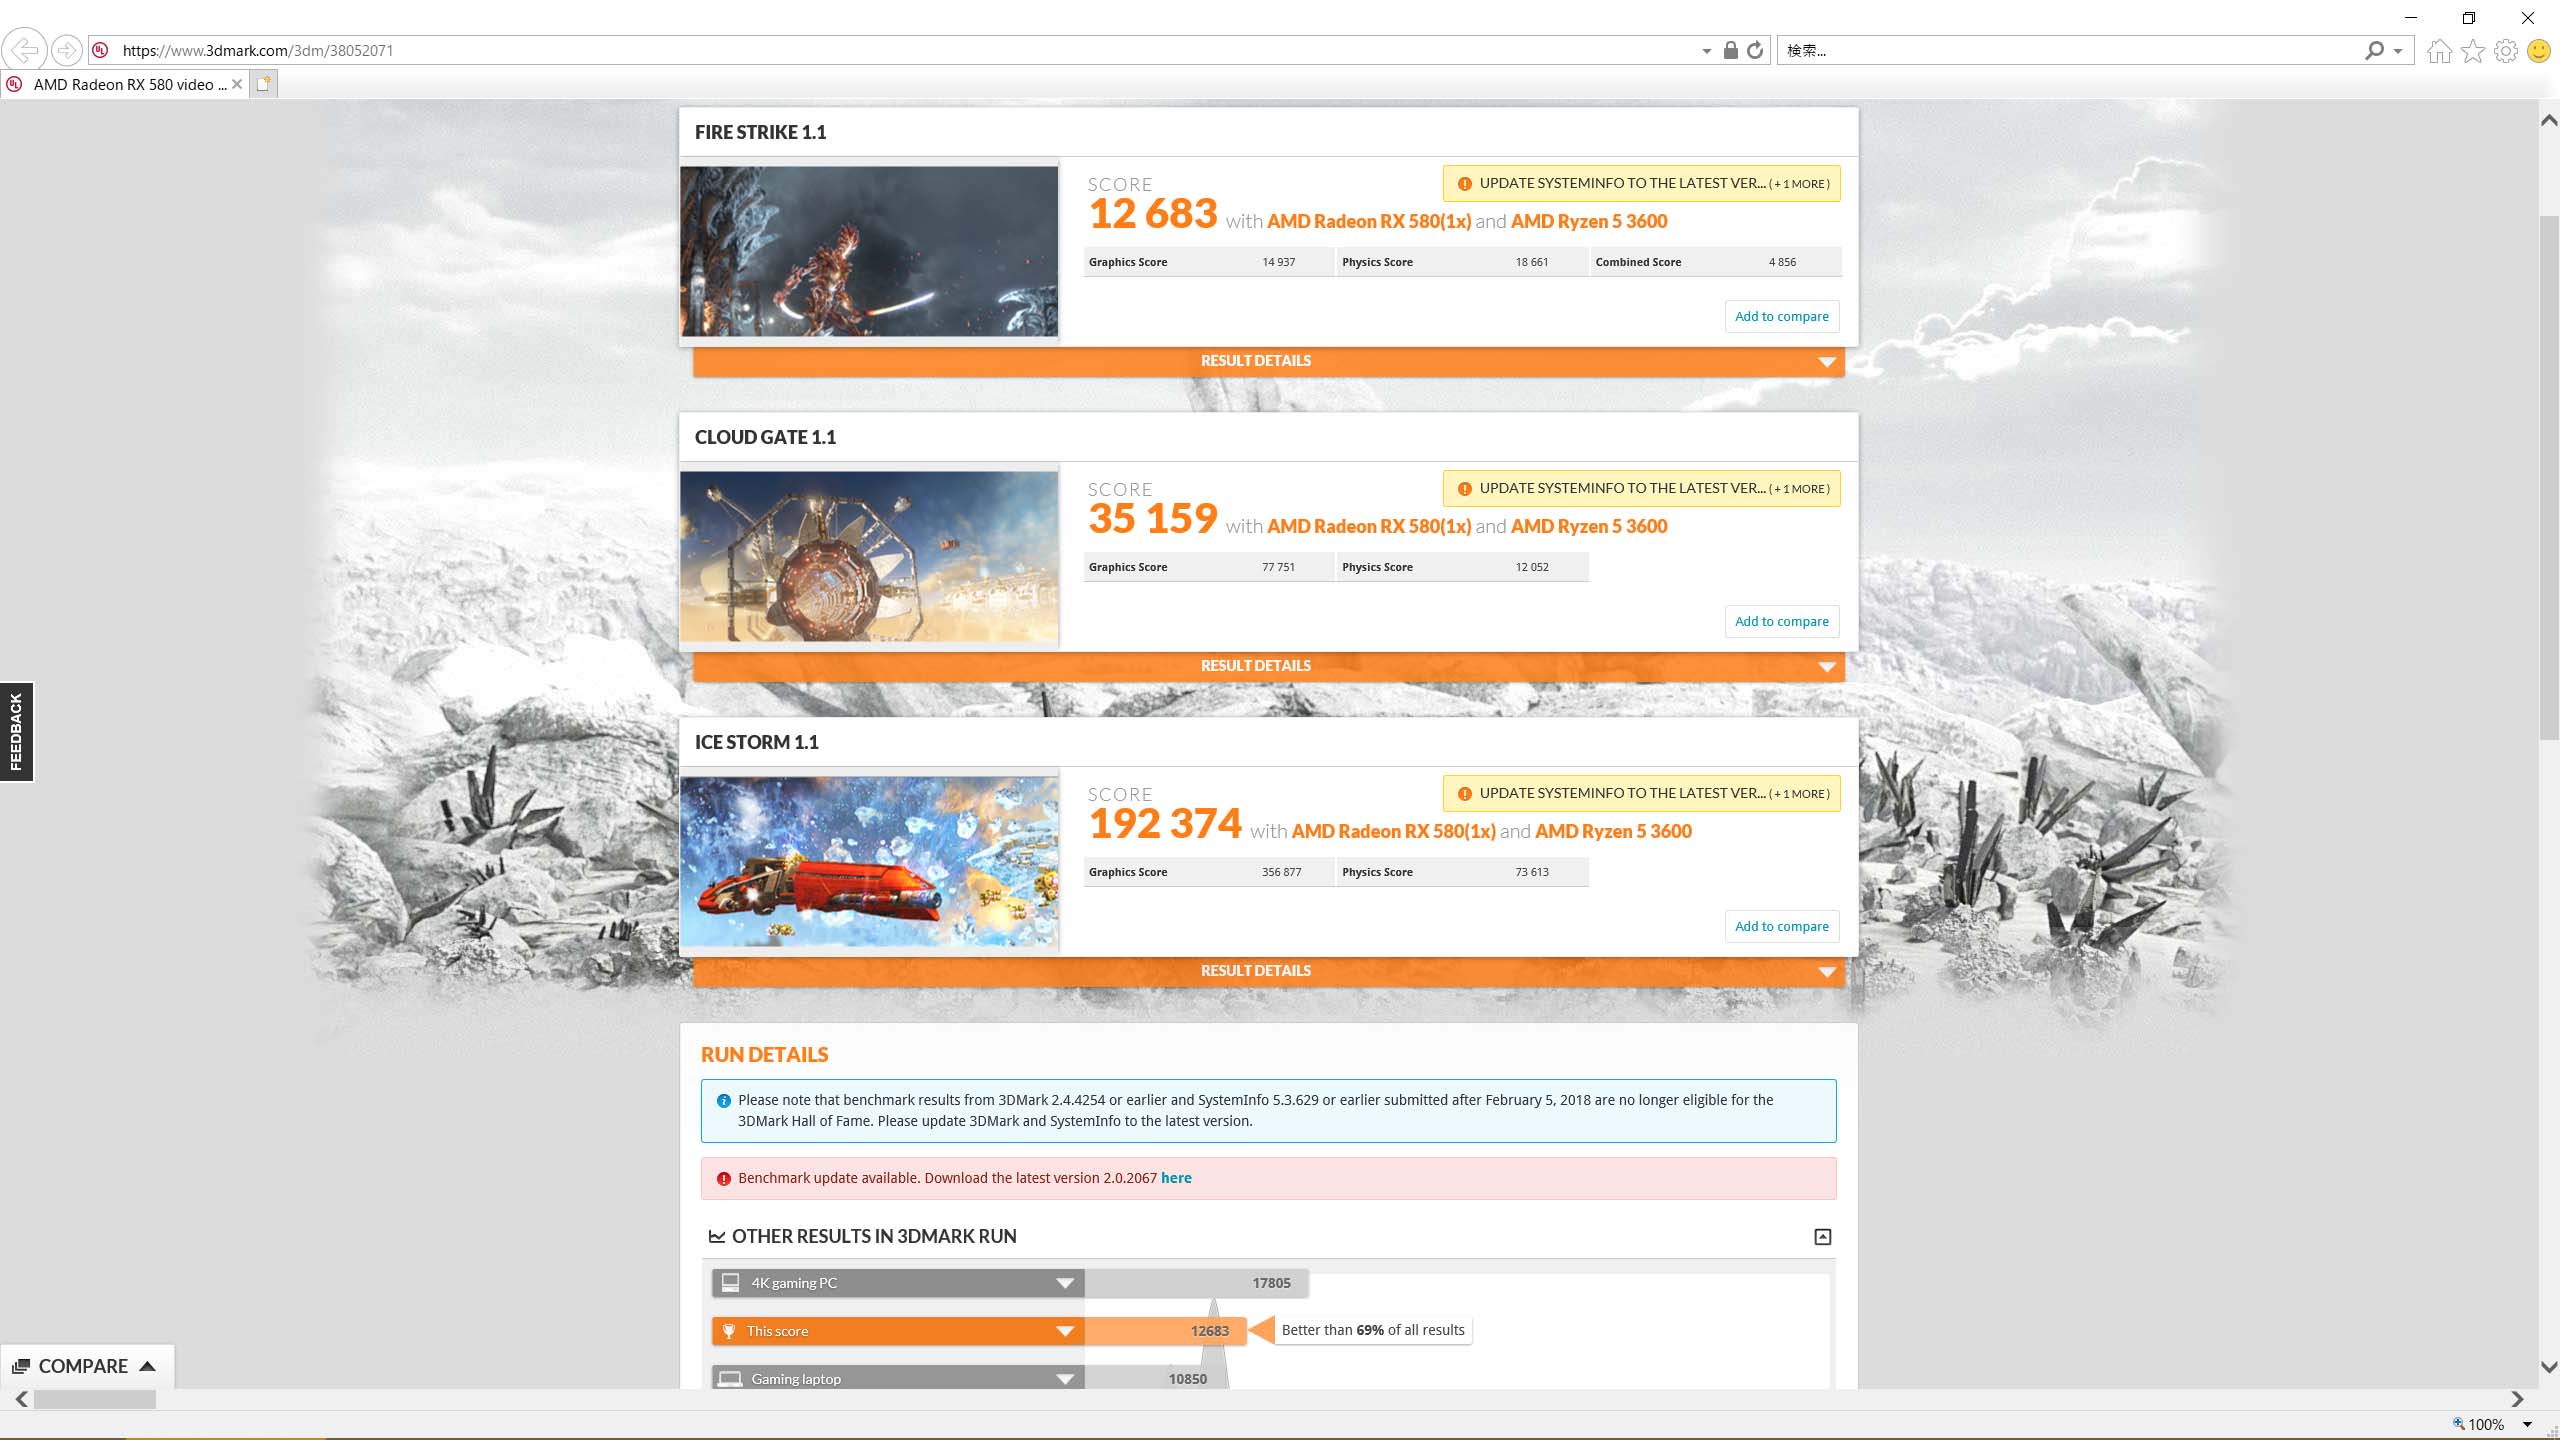
Task: Click the site lock security icon
Action: 1730,50
